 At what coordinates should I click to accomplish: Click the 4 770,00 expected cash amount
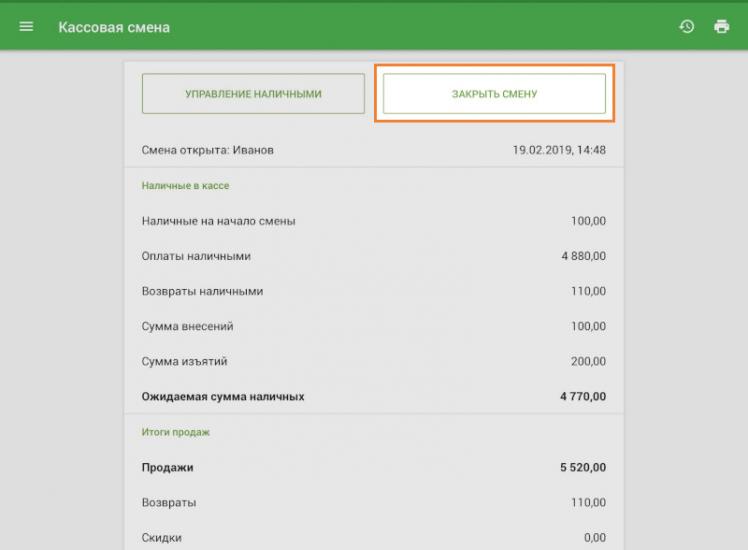coord(583,397)
